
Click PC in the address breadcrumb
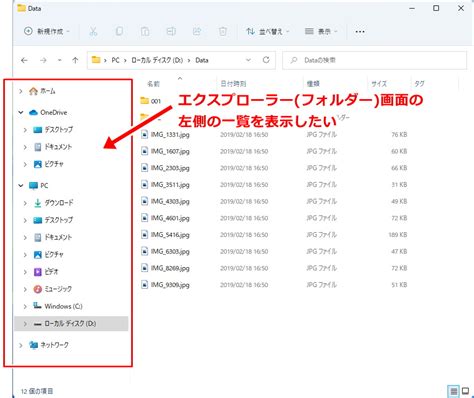click(115, 60)
